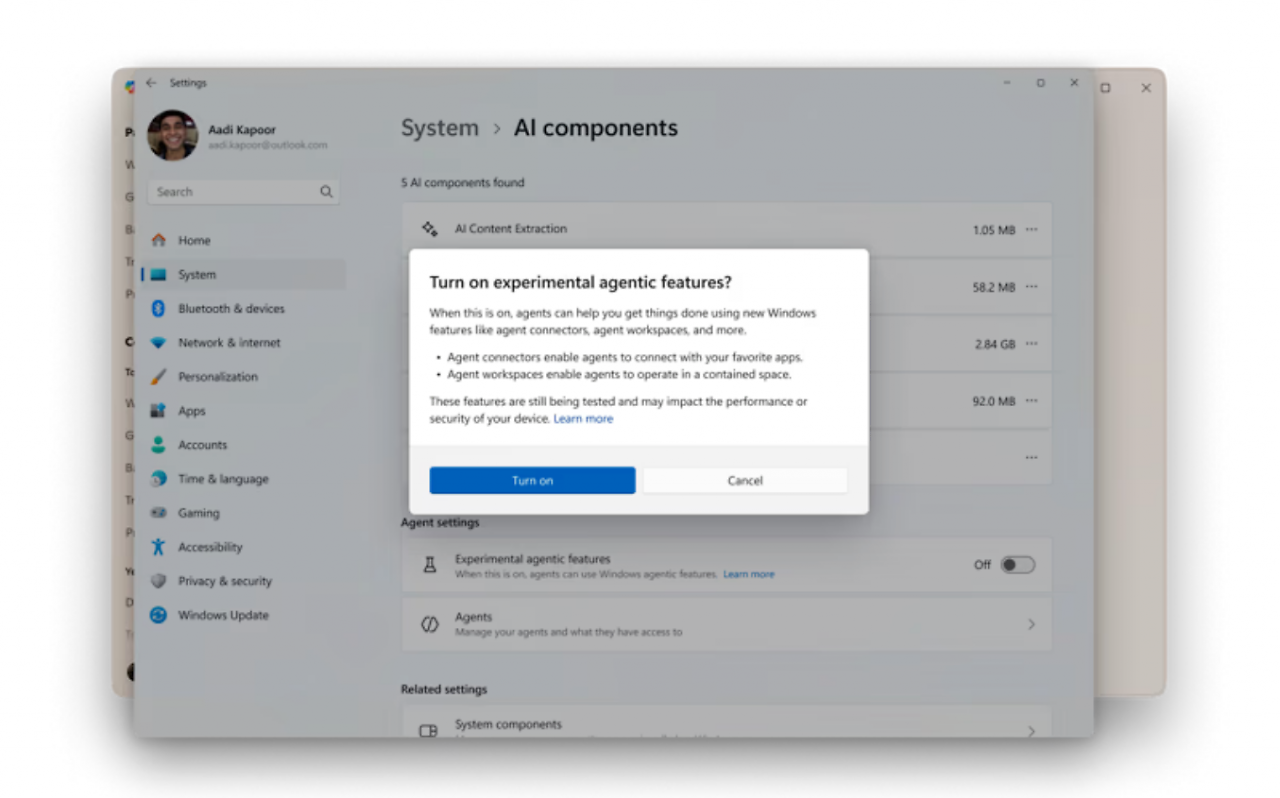Click the Accessibility figure icon
The width and height of the screenshot is (1280, 798).
(158, 546)
